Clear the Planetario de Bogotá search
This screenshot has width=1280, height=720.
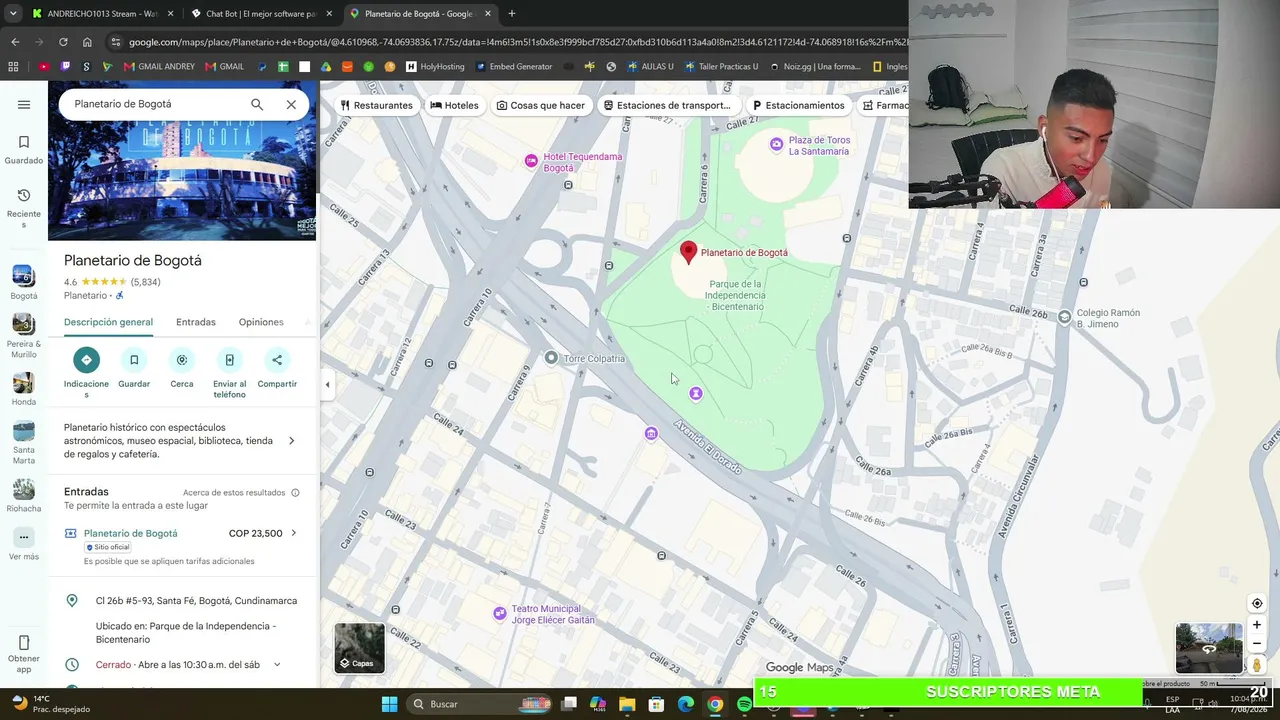pos(291,104)
